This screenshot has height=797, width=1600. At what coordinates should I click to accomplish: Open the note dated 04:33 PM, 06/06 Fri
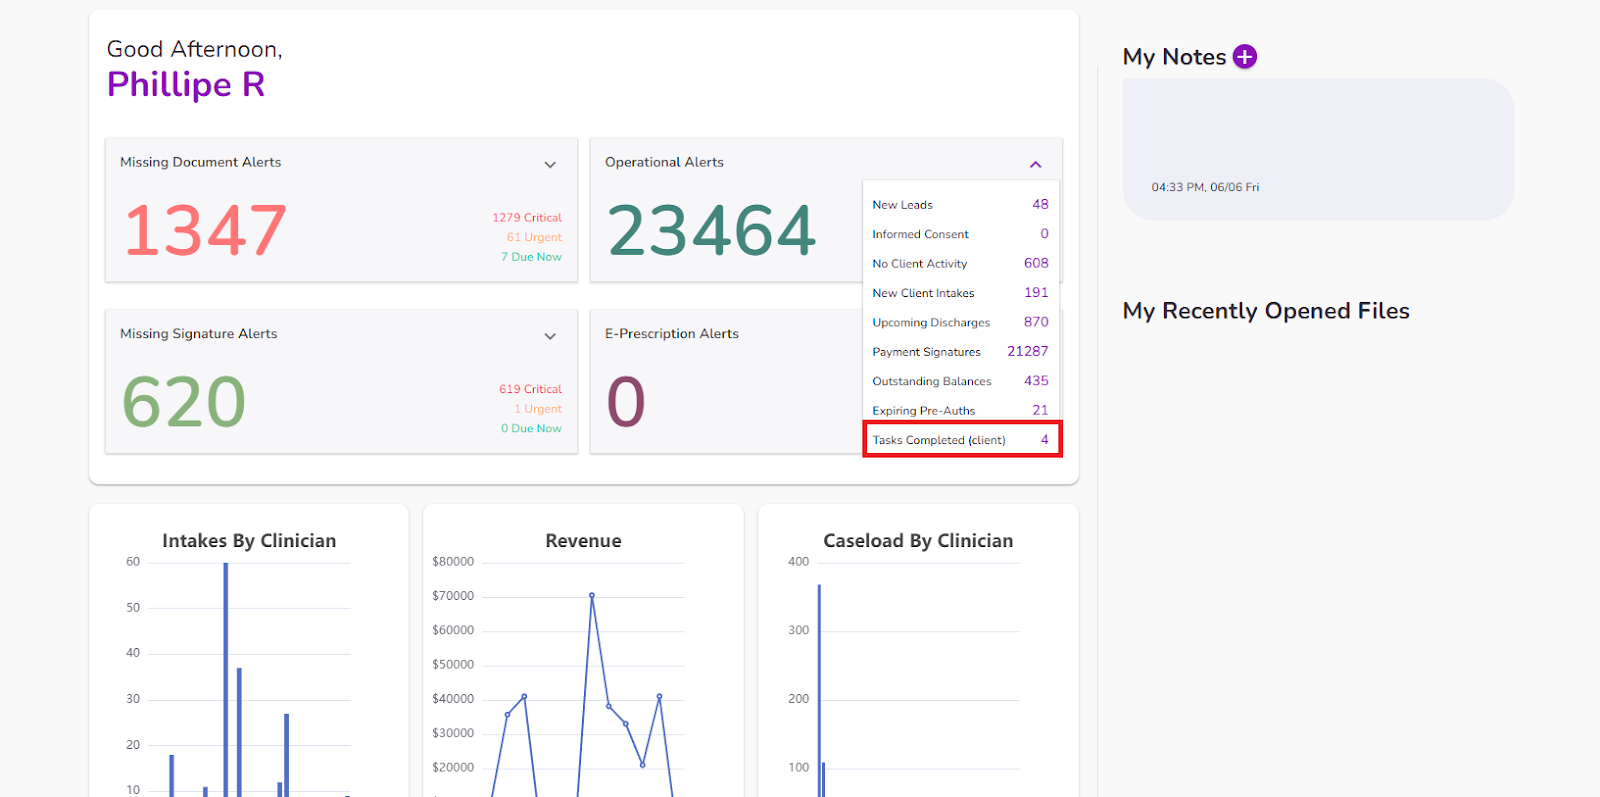[x=1318, y=150]
